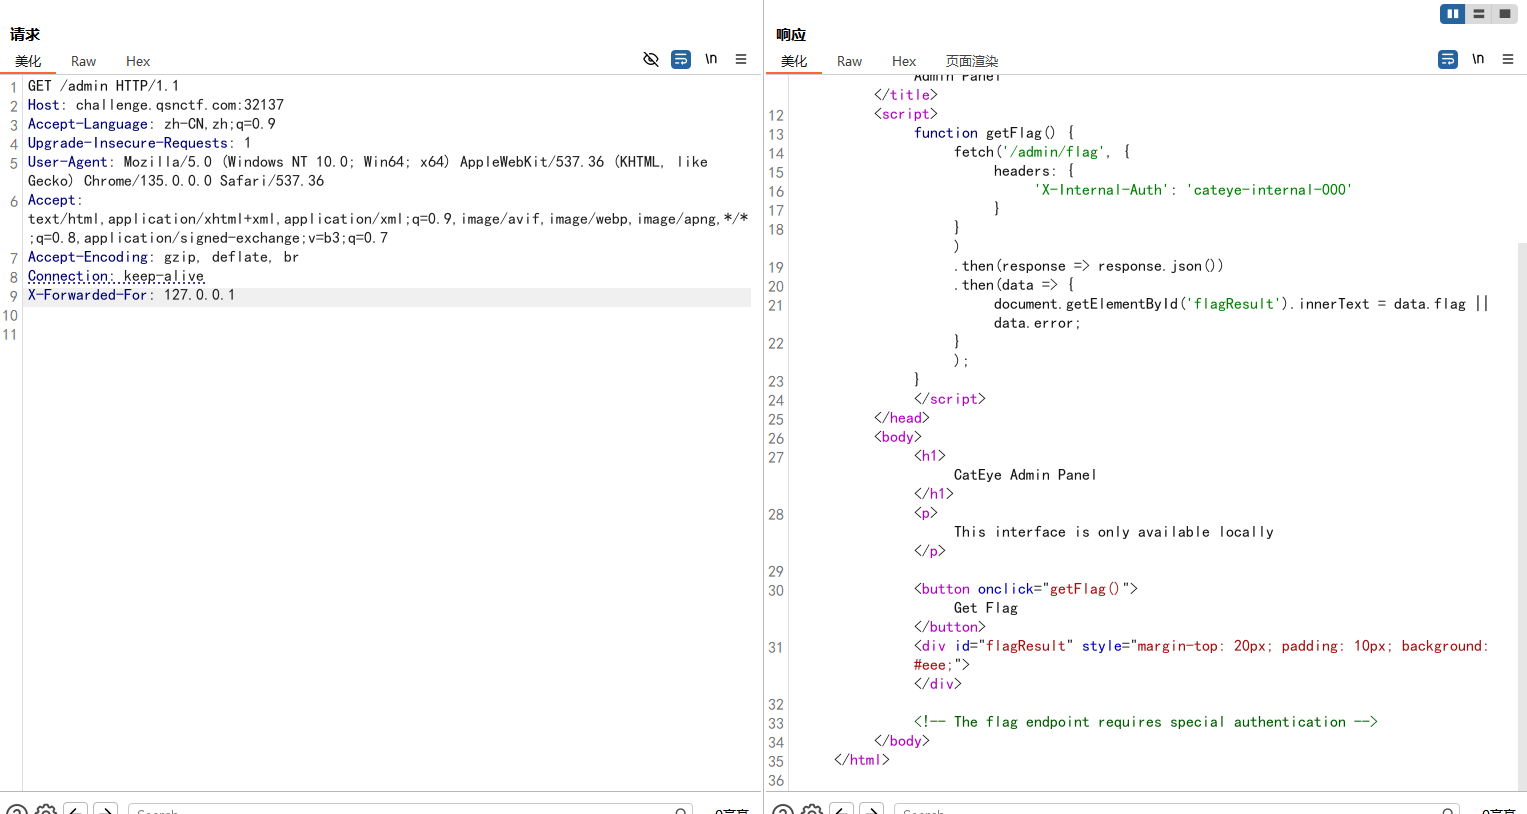This screenshot has width=1527, height=814.
Task: Click the 'Connection: keep-alive' header line
Action: [116, 276]
